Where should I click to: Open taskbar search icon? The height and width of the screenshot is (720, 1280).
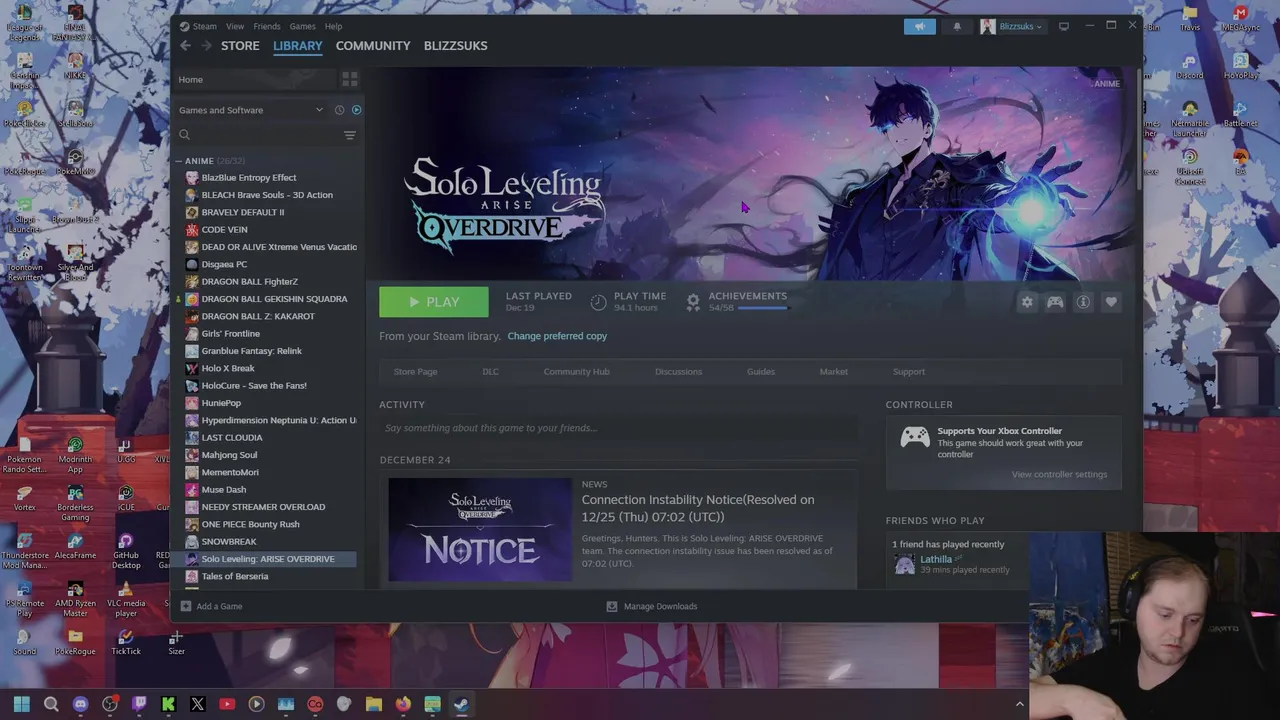(x=51, y=704)
